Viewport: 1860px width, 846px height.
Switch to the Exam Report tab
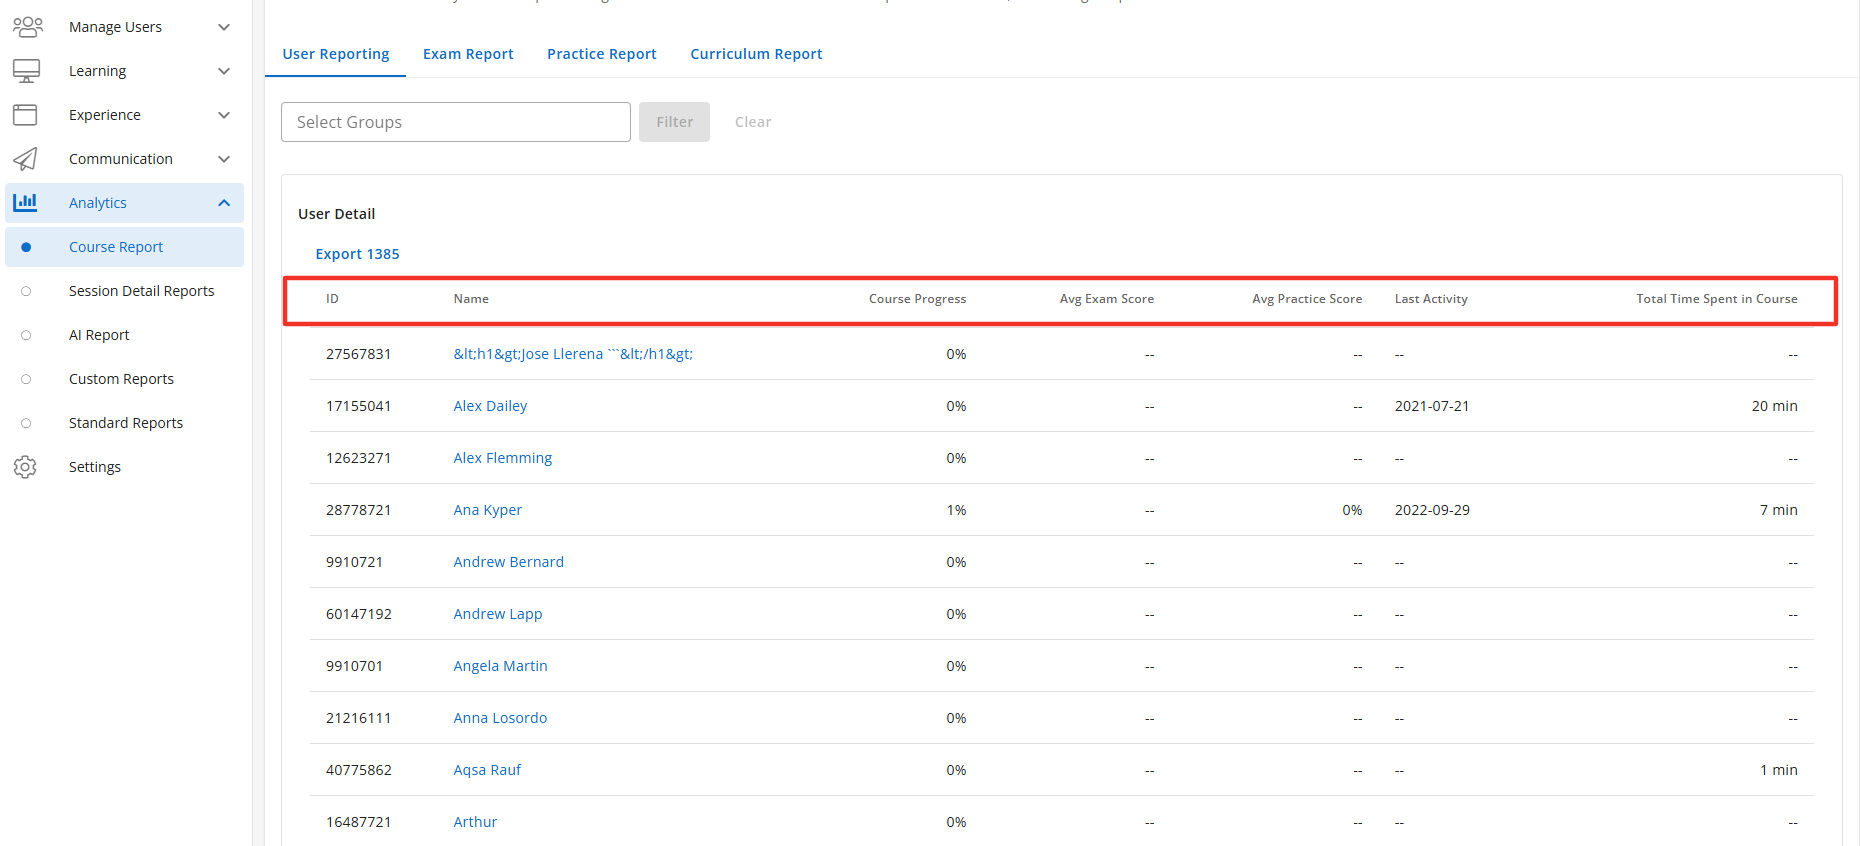[468, 54]
